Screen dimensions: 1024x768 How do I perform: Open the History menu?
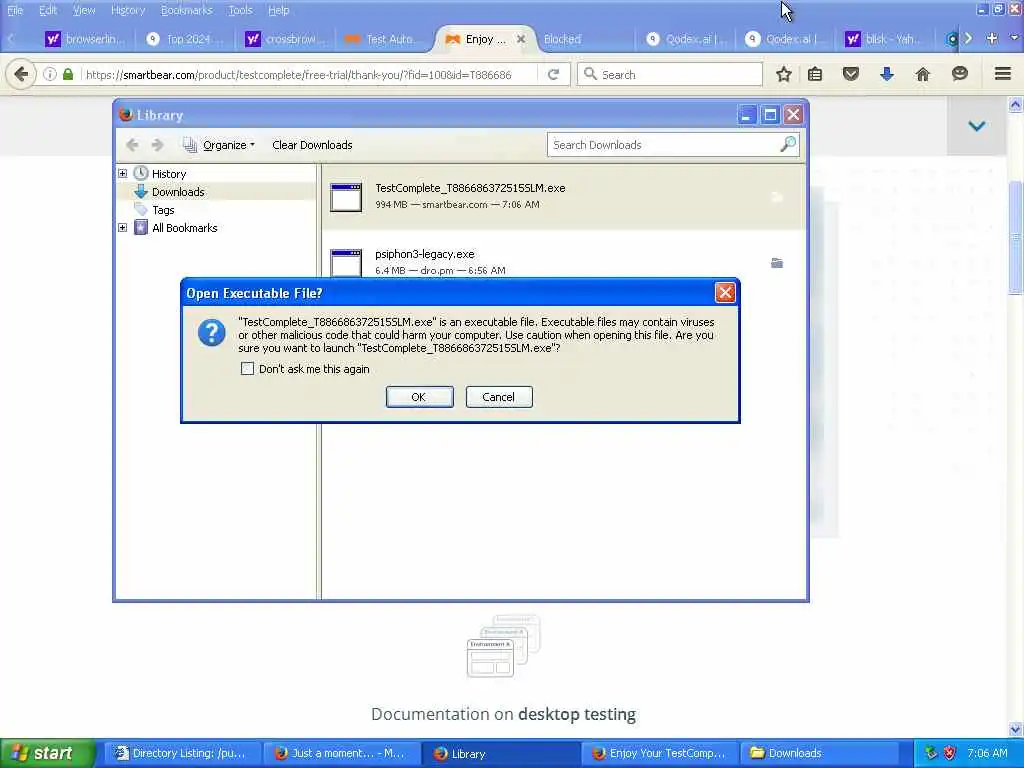click(x=128, y=10)
